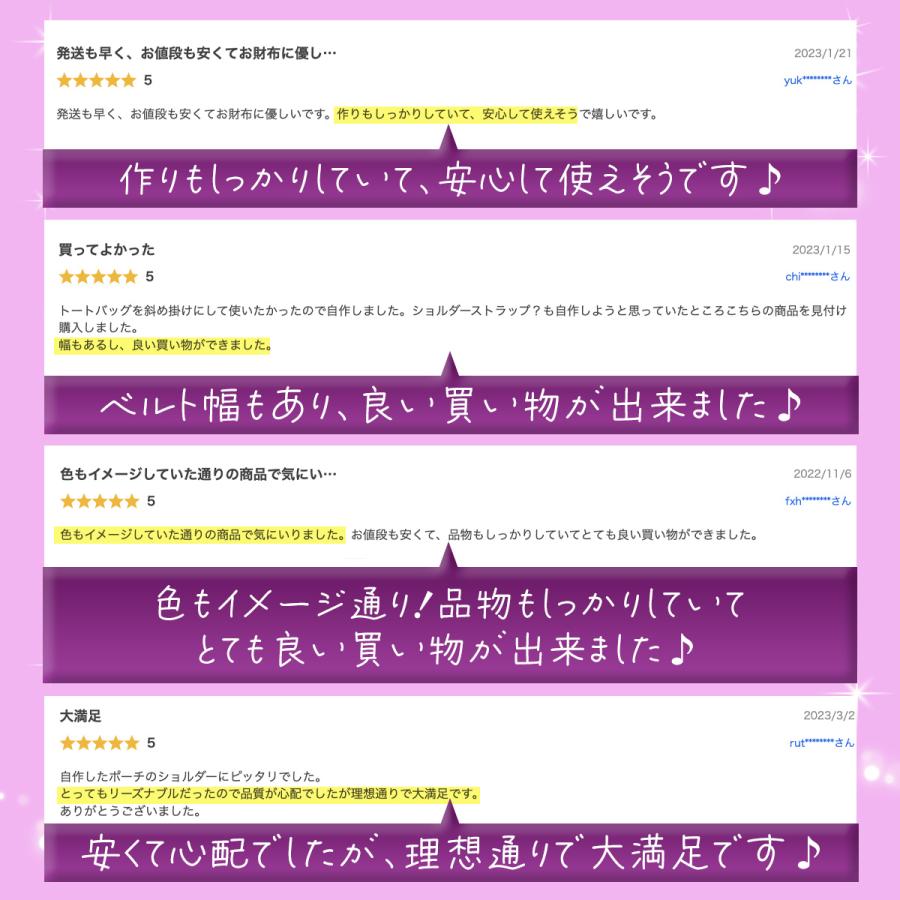Open the review titled 発送も早く、お値段も安くて
Screen dimensions: 900x900
196,53
